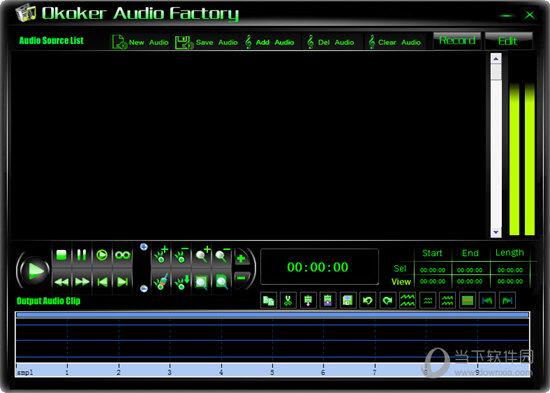The height and width of the screenshot is (393, 550).
Task: Click the zoom to selection magnifier icon
Action: click(x=202, y=282)
